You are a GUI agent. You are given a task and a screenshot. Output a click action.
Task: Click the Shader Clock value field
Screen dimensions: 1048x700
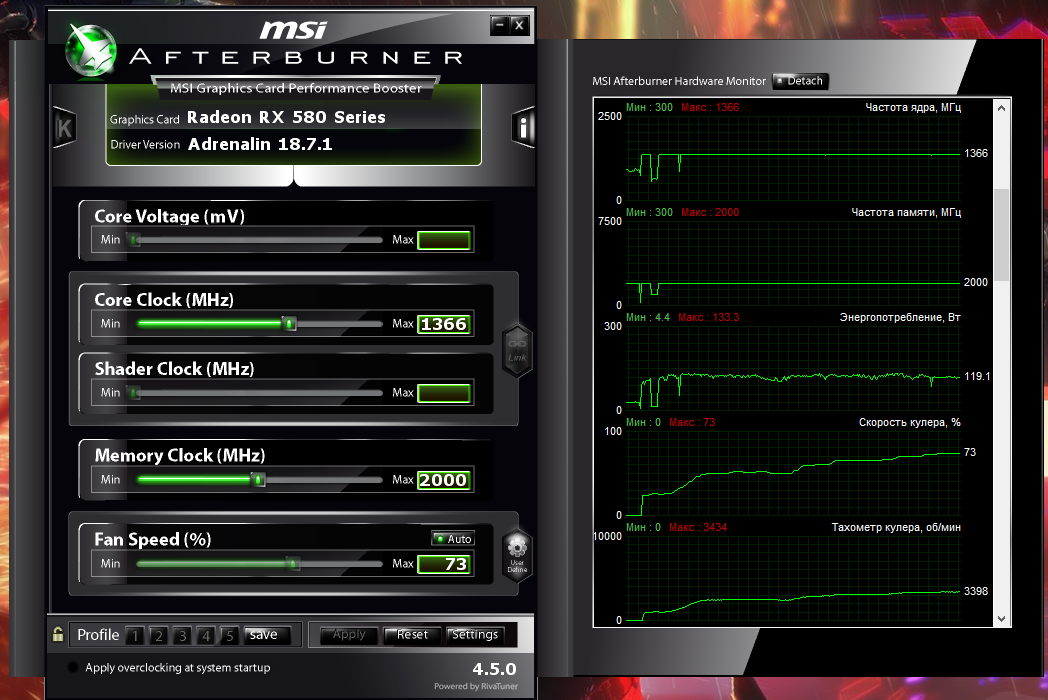(444, 393)
